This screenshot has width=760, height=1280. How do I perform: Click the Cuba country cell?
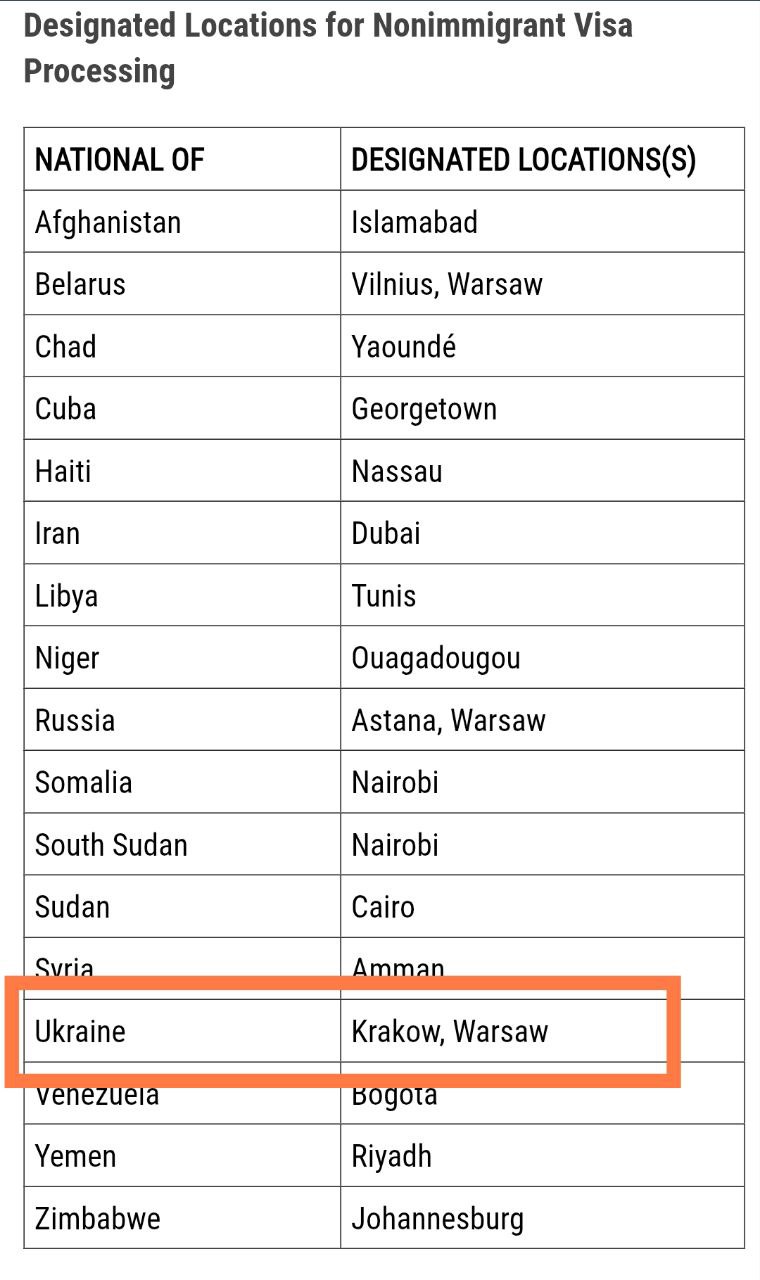[x=66, y=409]
